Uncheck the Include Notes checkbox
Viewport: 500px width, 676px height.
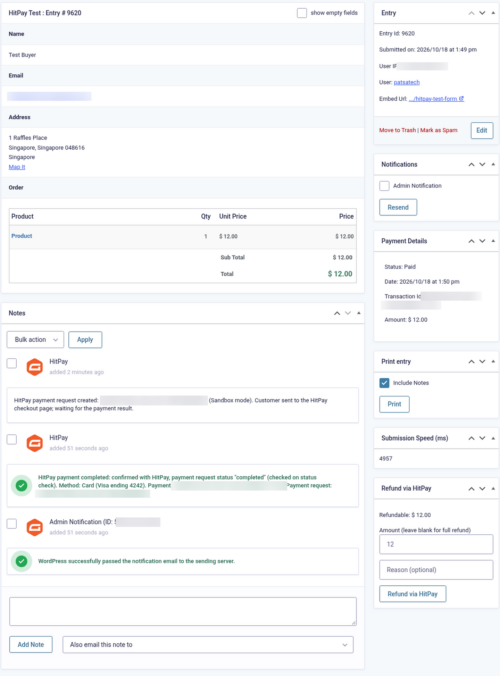tap(384, 383)
